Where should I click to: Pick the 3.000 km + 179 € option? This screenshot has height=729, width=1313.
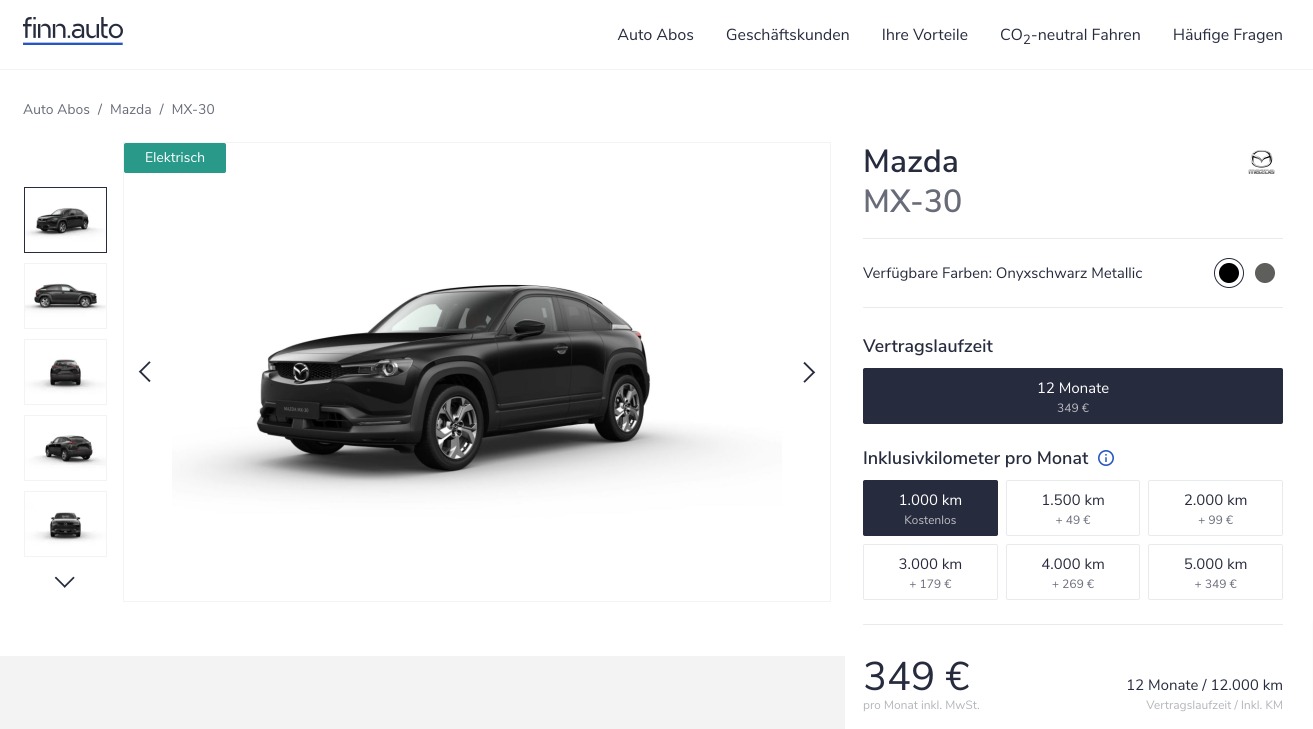(930, 572)
